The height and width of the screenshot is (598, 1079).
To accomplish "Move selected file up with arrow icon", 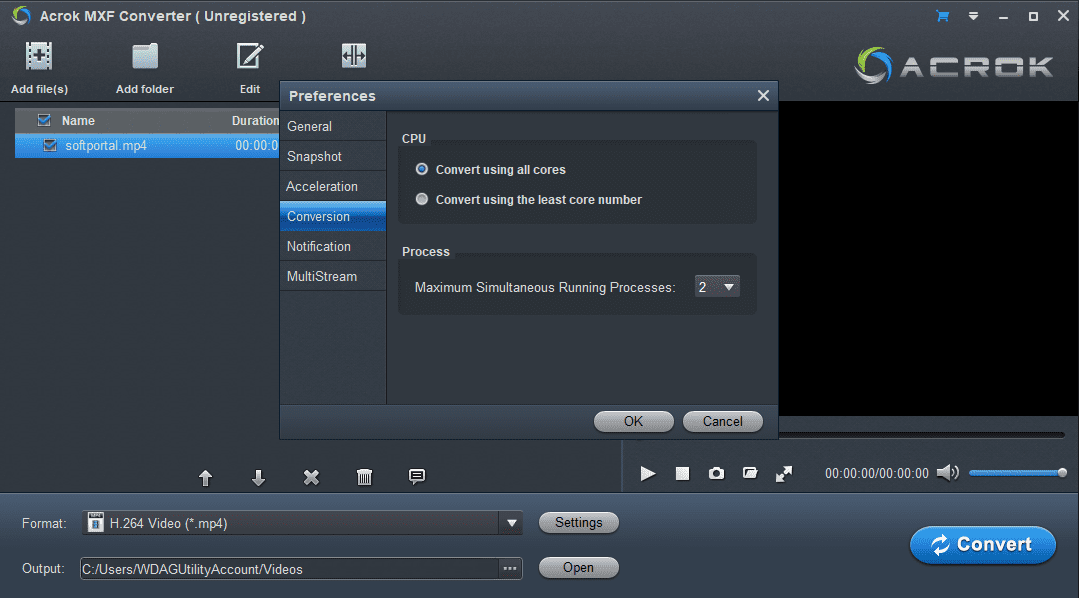I will pos(205,478).
